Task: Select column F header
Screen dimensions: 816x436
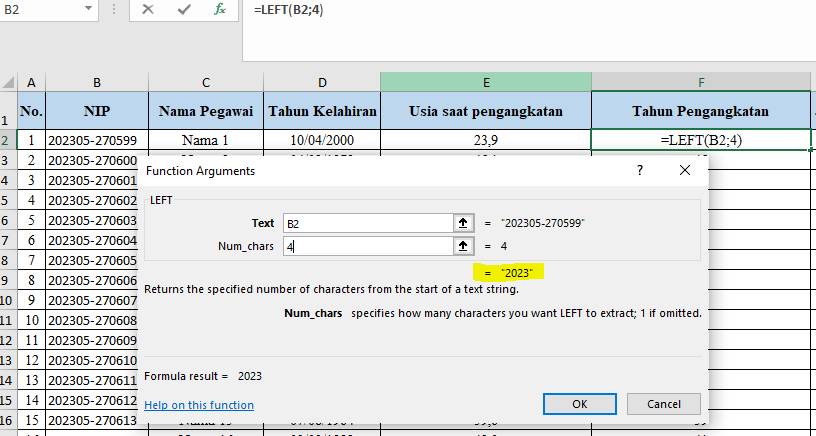Action: (x=701, y=82)
